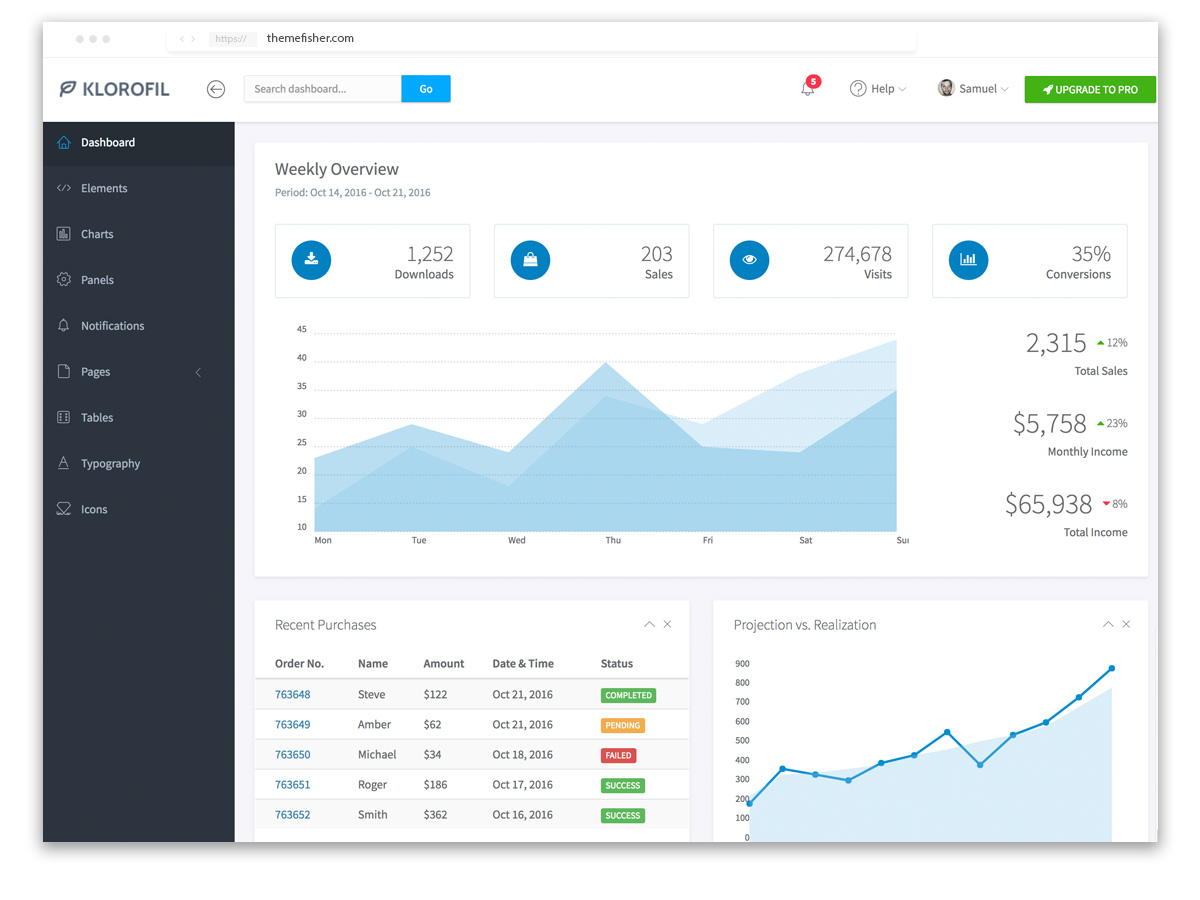Open order 763650 from Recent Purchases

click(x=291, y=754)
